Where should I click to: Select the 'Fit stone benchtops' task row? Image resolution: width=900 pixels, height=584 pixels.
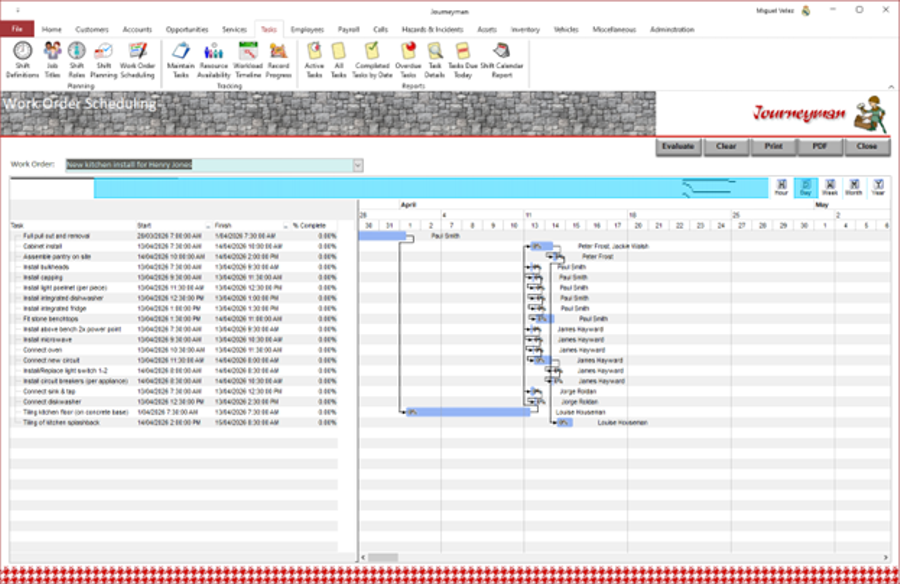173,319
